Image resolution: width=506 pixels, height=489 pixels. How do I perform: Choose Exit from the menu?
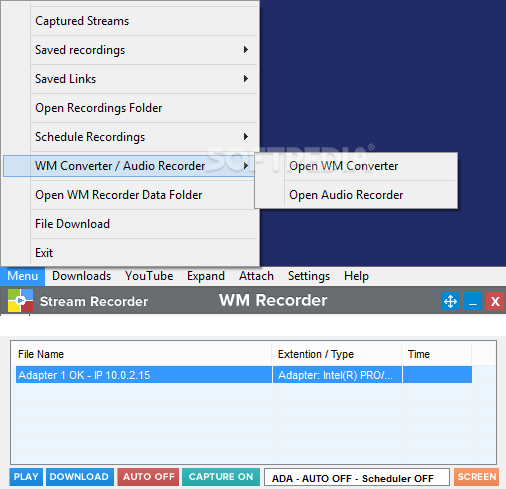(x=130, y=253)
